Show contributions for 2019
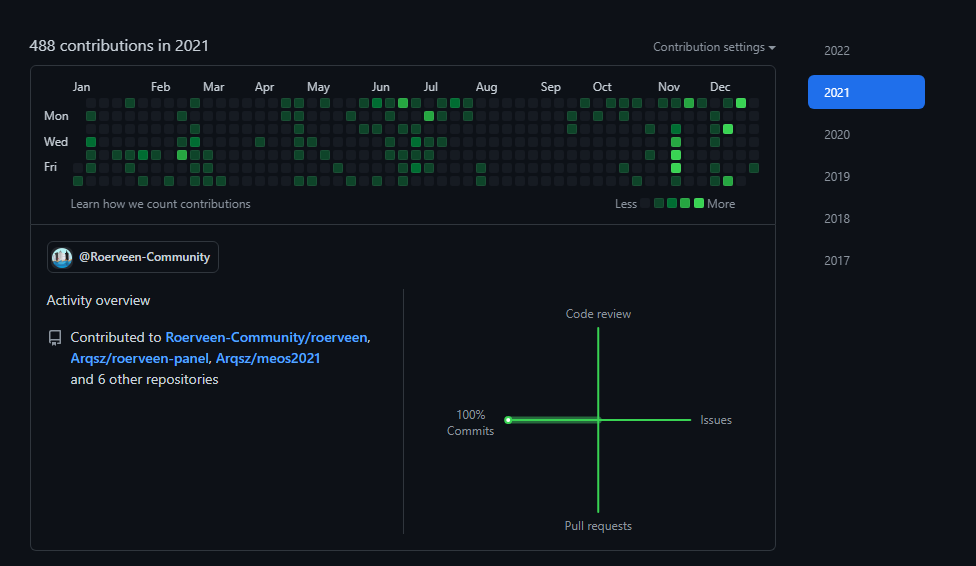 837,176
